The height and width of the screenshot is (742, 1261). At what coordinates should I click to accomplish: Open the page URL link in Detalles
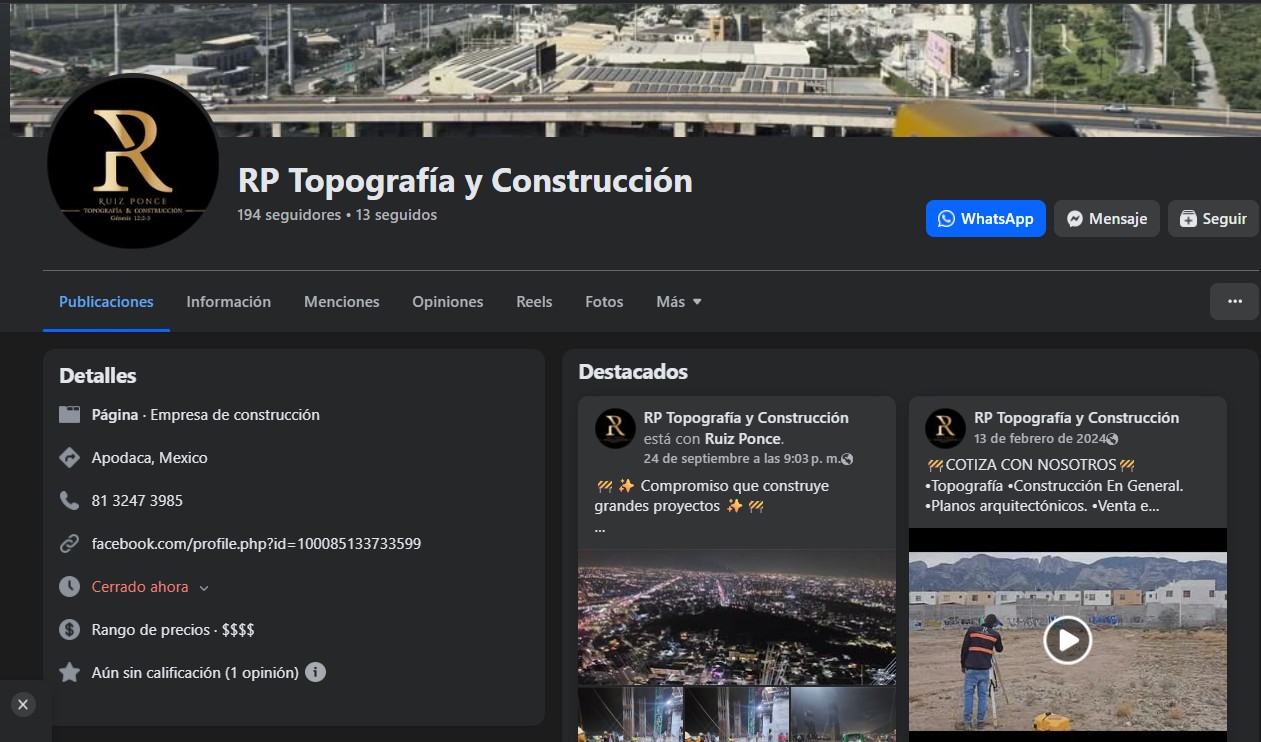[x=255, y=543]
